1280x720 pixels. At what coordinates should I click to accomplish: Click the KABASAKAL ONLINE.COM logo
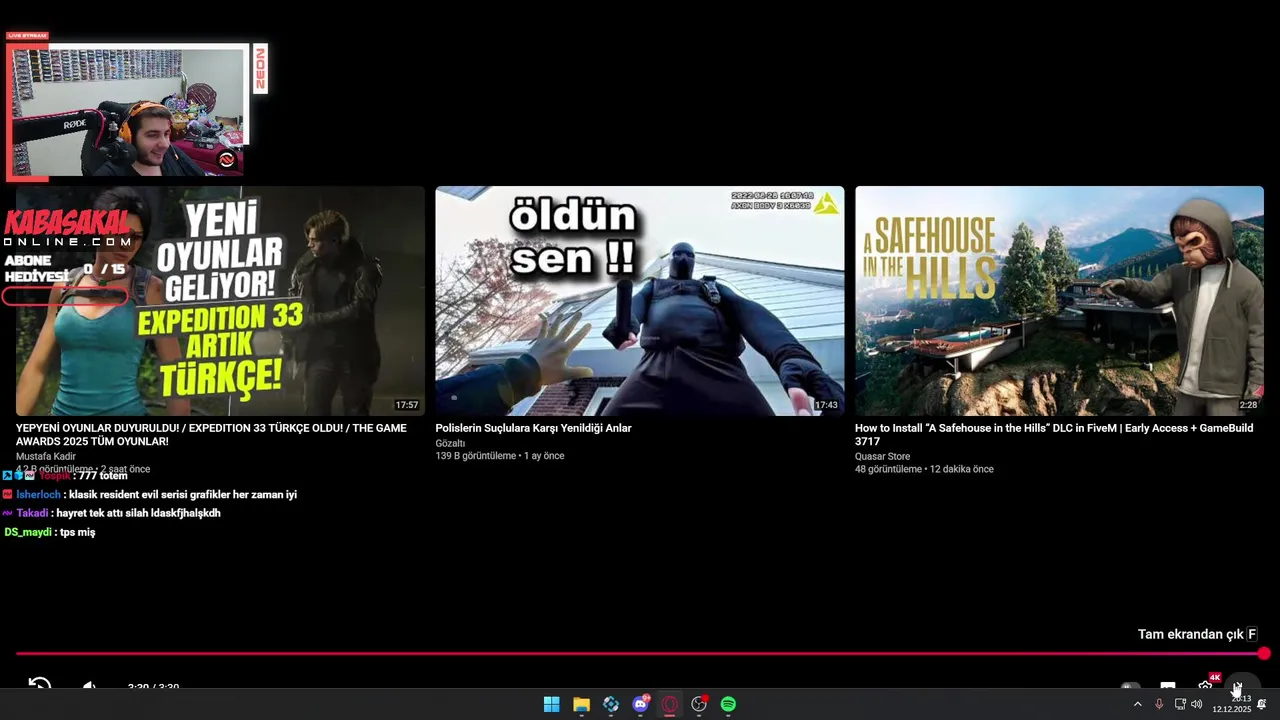[68, 228]
